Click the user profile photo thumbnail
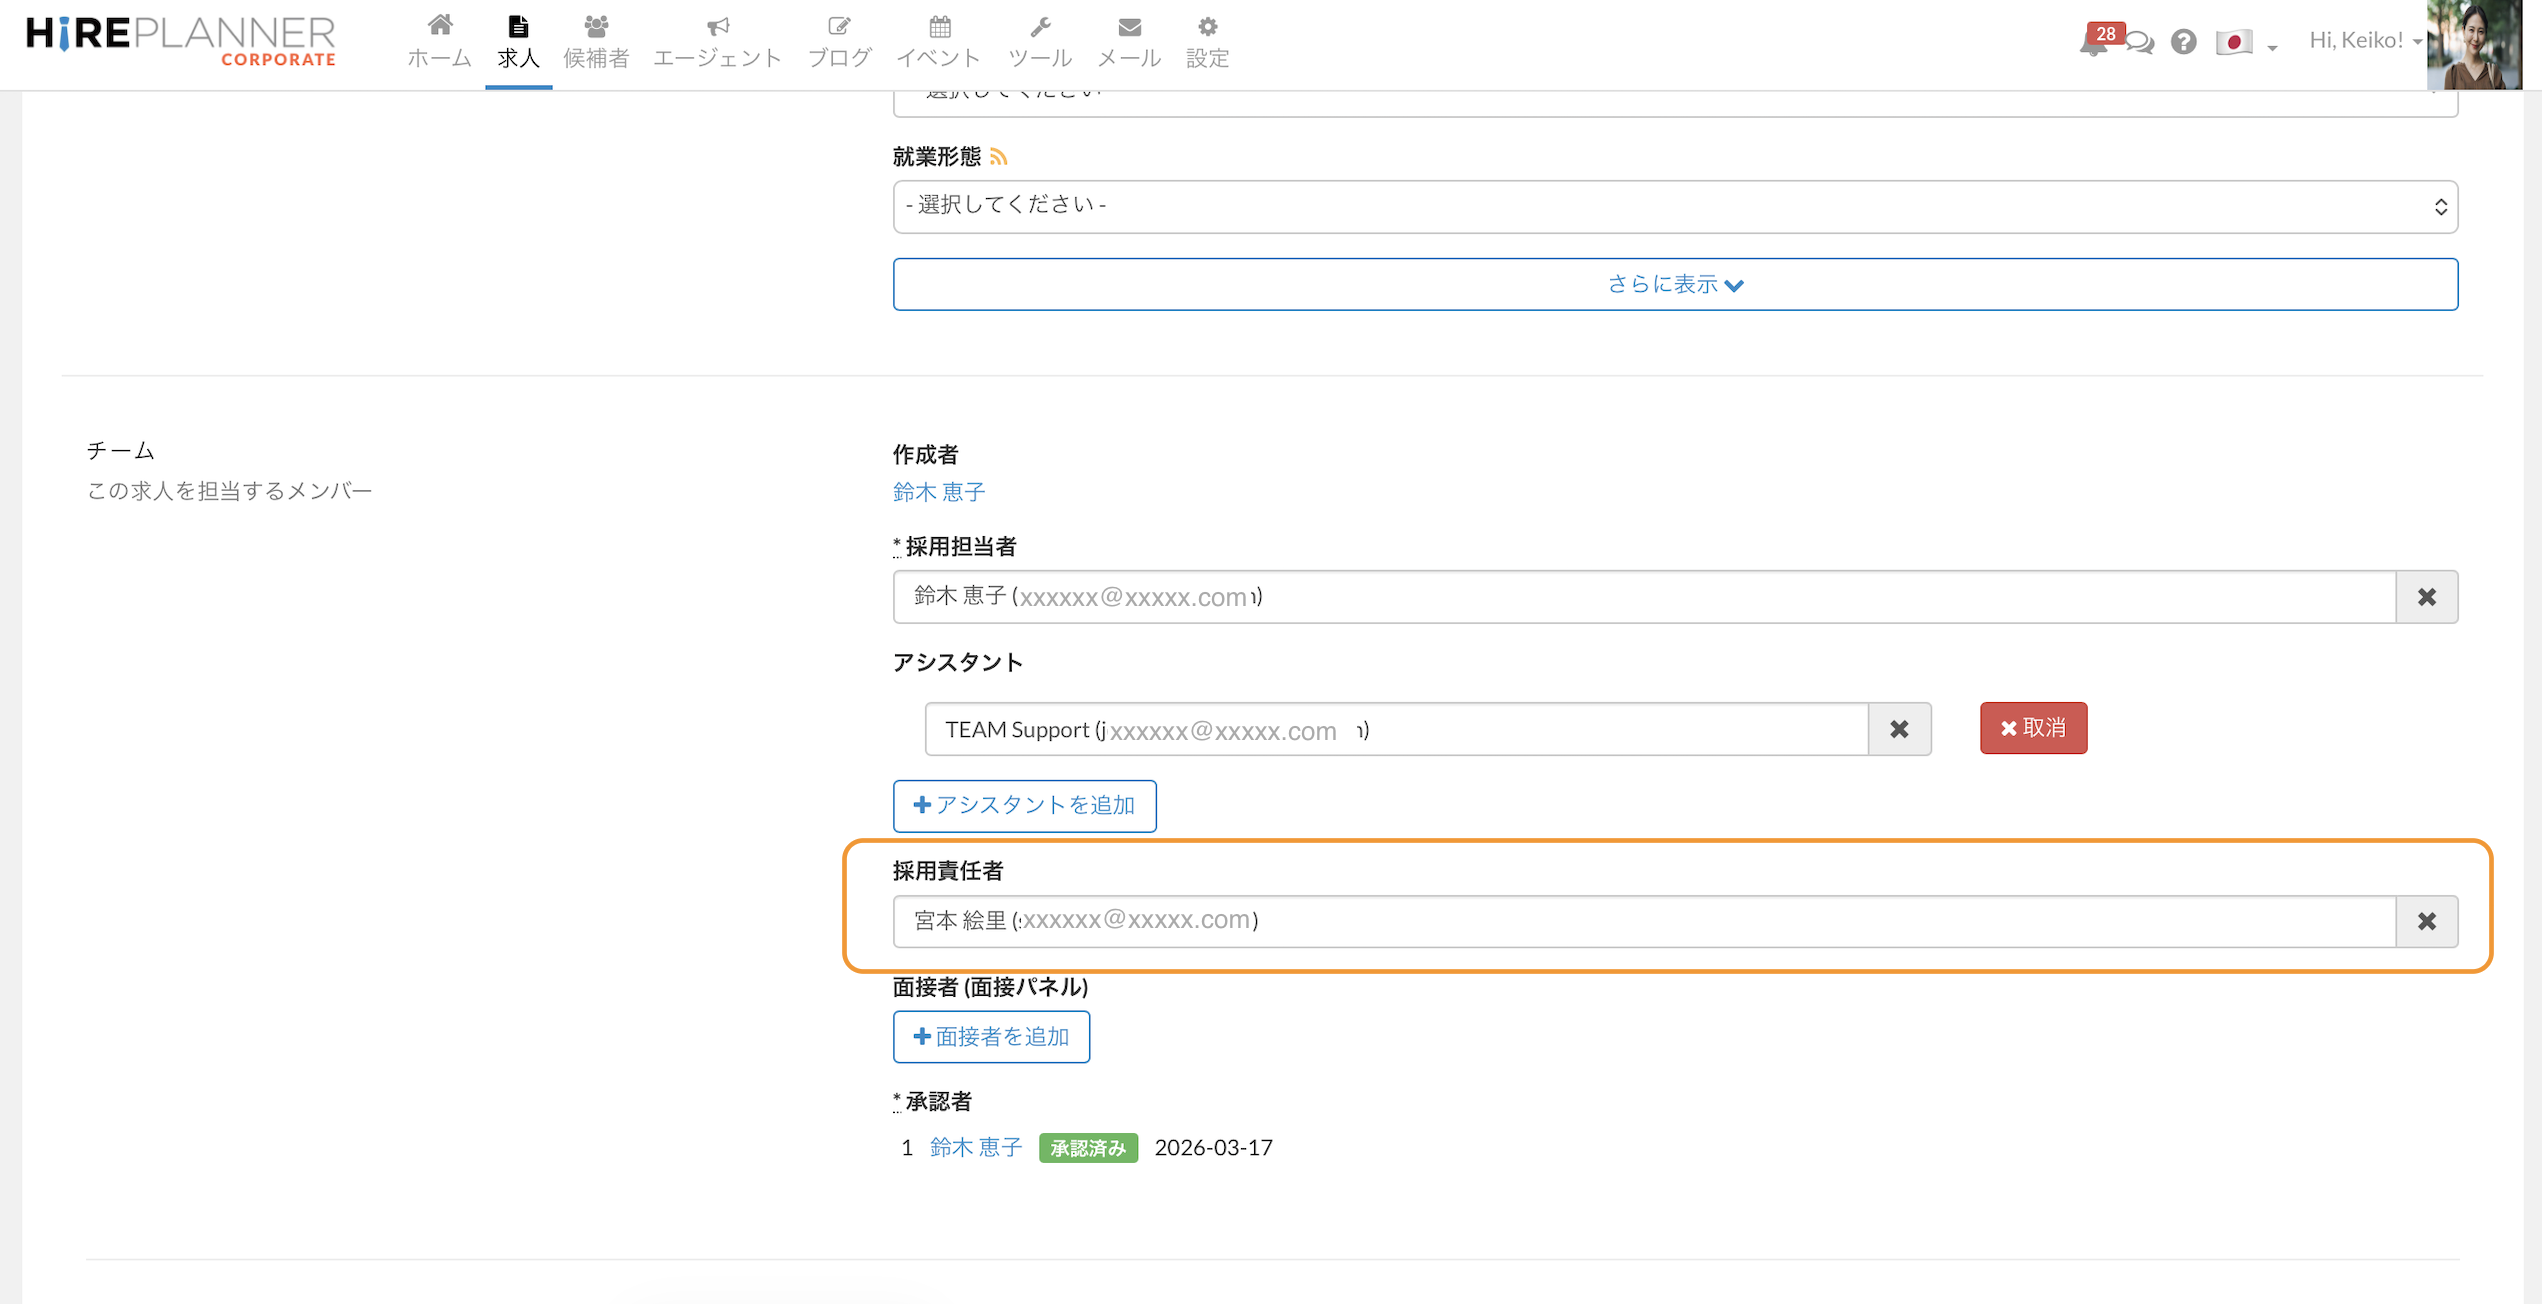Image resolution: width=2542 pixels, height=1304 pixels. (2476, 45)
